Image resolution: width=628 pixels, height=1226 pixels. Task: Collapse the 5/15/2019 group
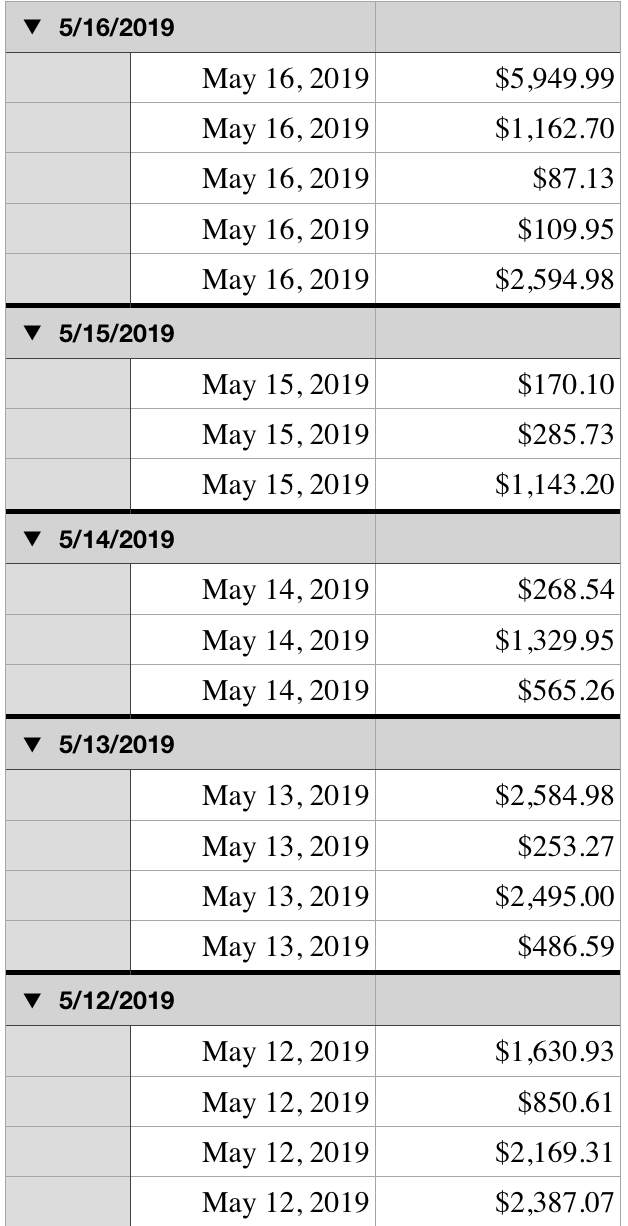pos(36,333)
